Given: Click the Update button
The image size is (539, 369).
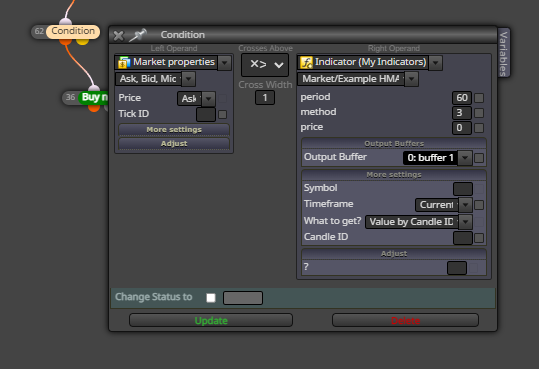Looking at the screenshot, I should click(211, 321).
